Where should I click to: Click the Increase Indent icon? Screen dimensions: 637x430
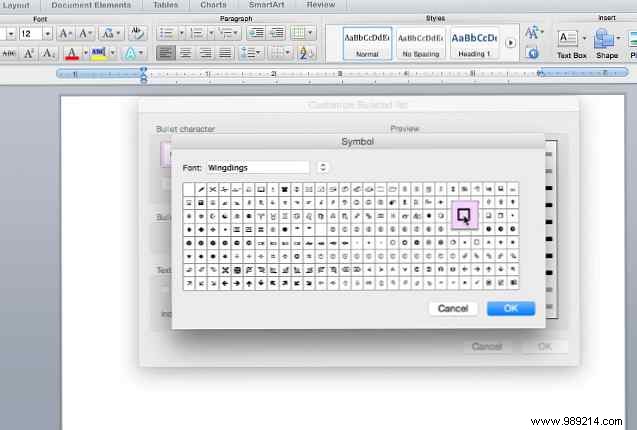click(x=277, y=33)
